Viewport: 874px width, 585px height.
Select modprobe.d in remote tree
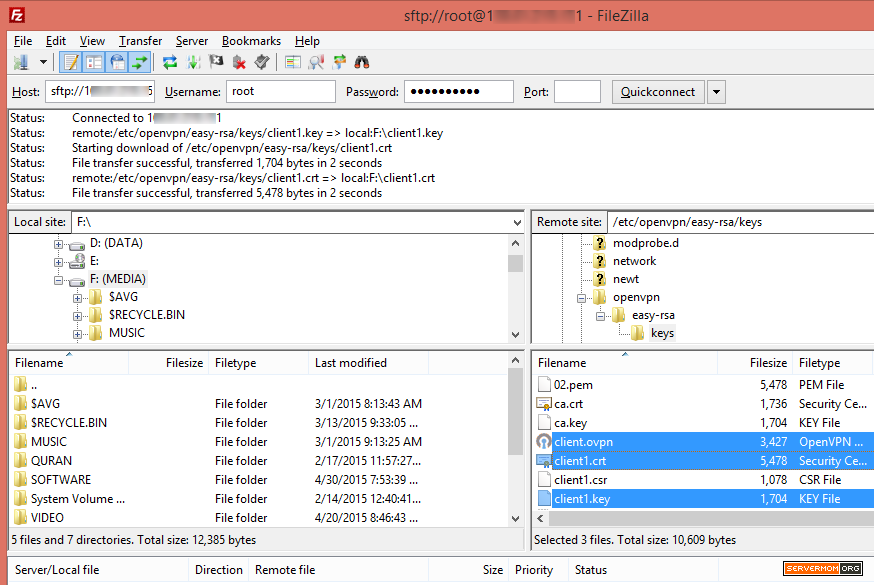point(645,243)
